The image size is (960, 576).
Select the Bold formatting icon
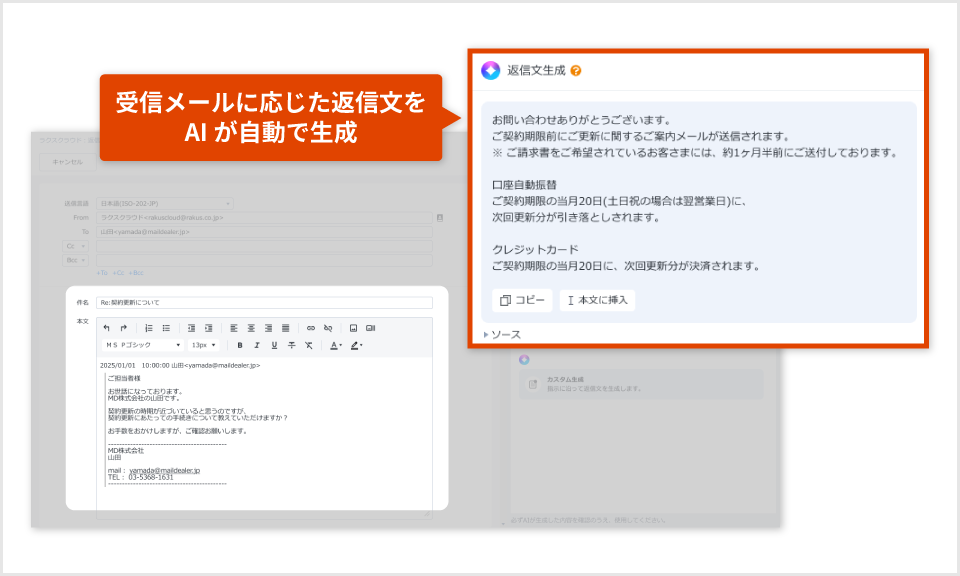point(239,346)
